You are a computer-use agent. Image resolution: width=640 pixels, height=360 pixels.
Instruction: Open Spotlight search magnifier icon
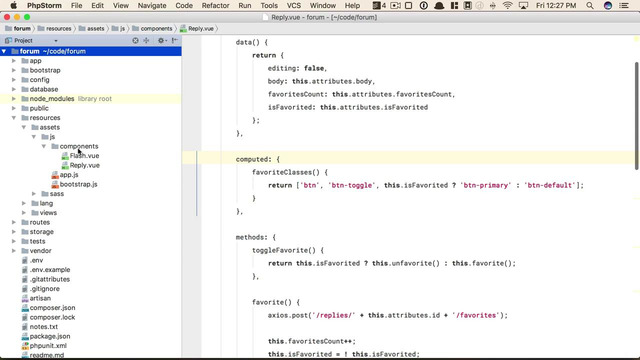pos(590,5)
